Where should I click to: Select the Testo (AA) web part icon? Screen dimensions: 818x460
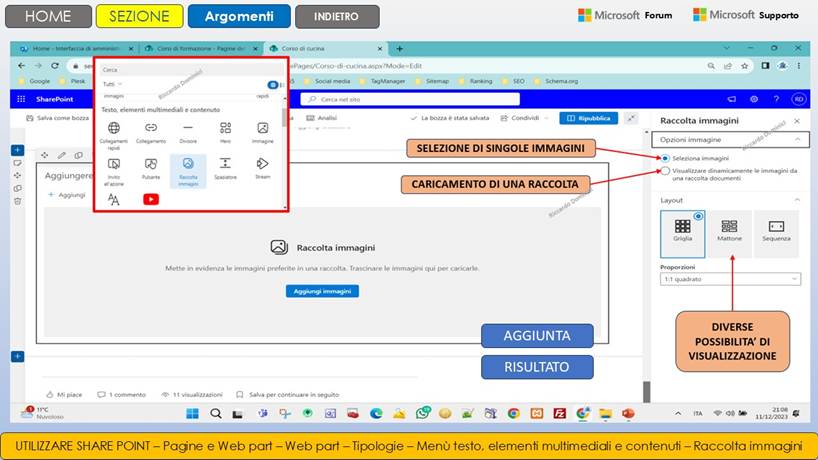[114, 199]
